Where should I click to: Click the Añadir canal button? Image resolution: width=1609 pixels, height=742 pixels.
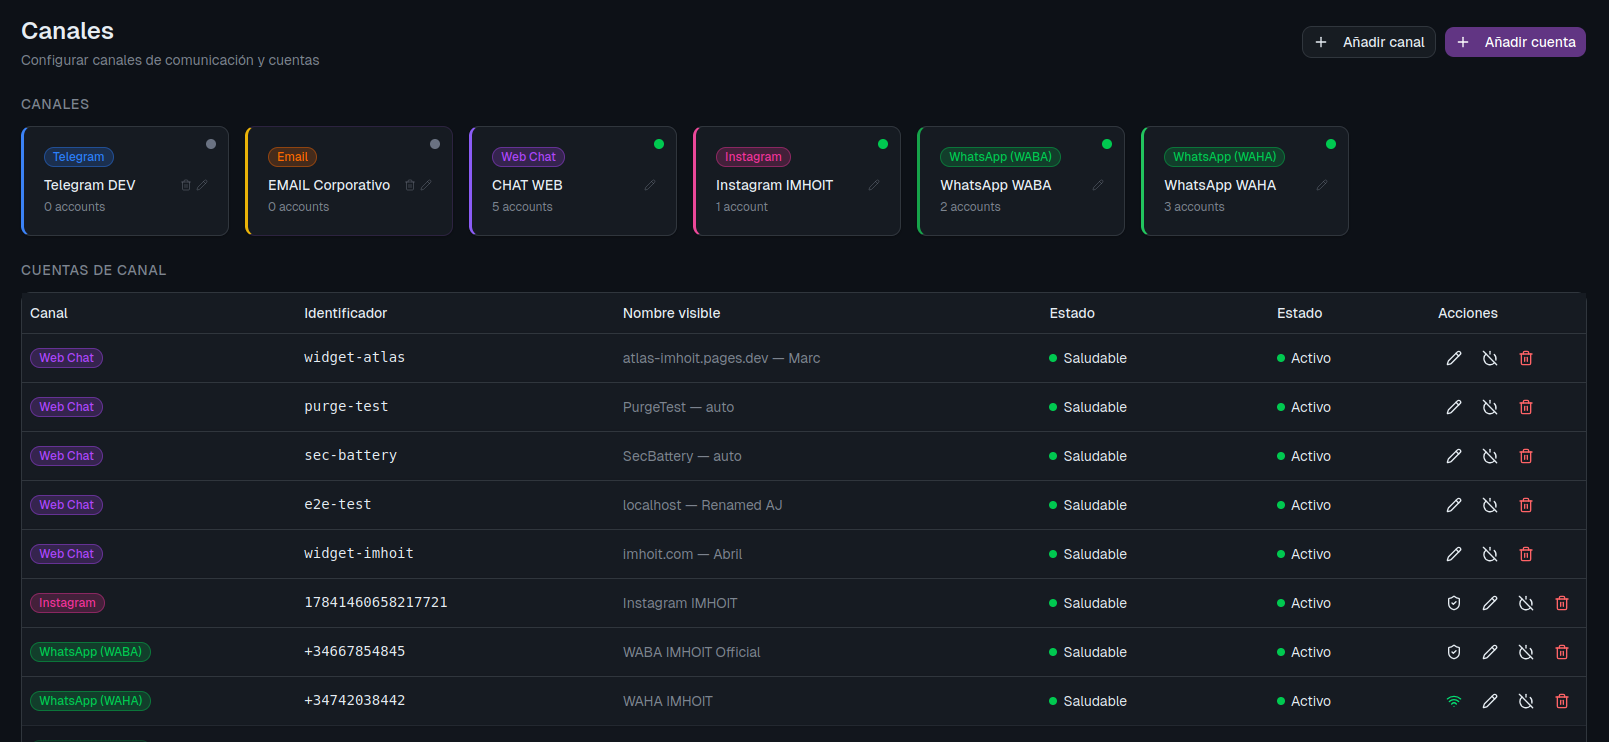pos(1369,42)
